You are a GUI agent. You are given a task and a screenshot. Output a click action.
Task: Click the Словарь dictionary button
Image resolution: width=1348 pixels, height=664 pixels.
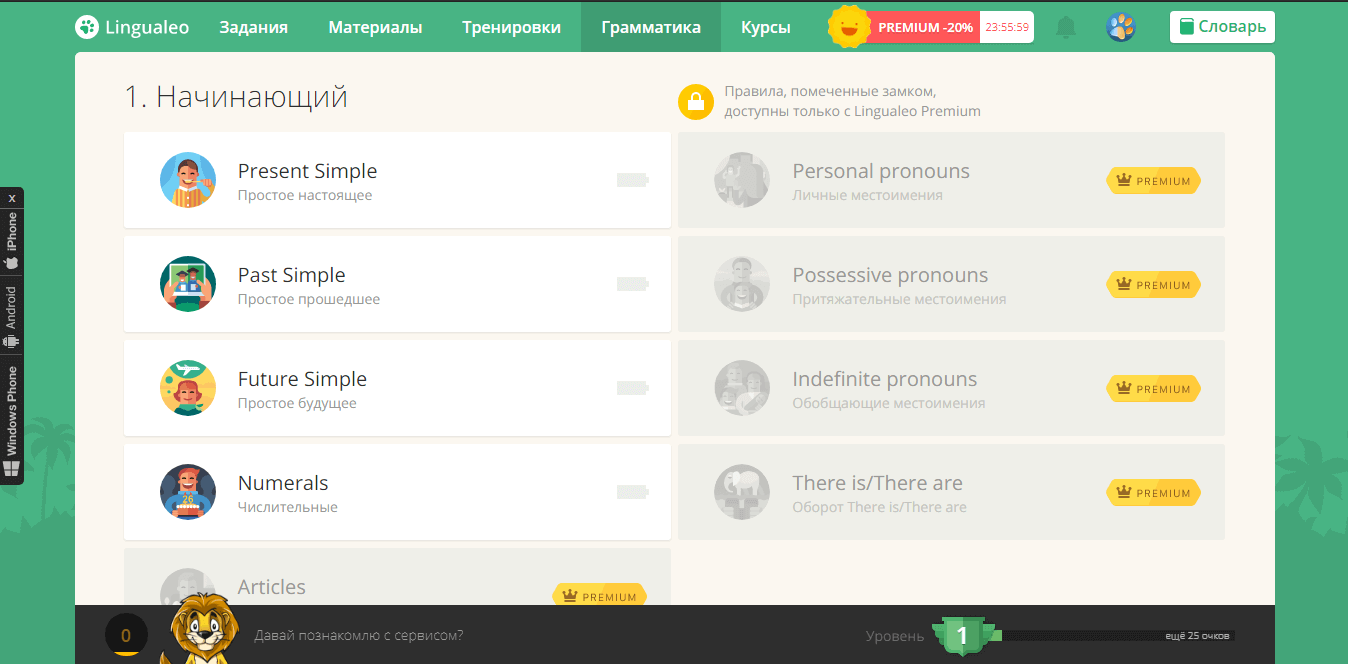1222,27
